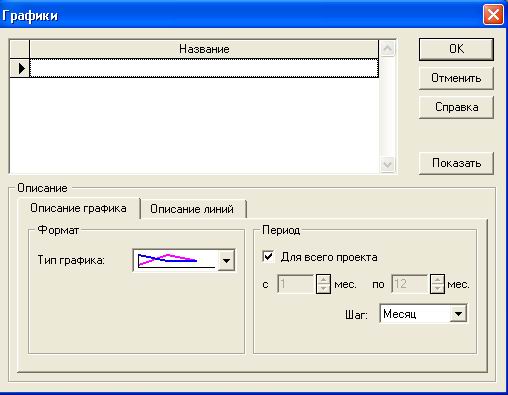This screenshot has height=395, width=508.
Task: Click the OK button
Action: [456, 49]
